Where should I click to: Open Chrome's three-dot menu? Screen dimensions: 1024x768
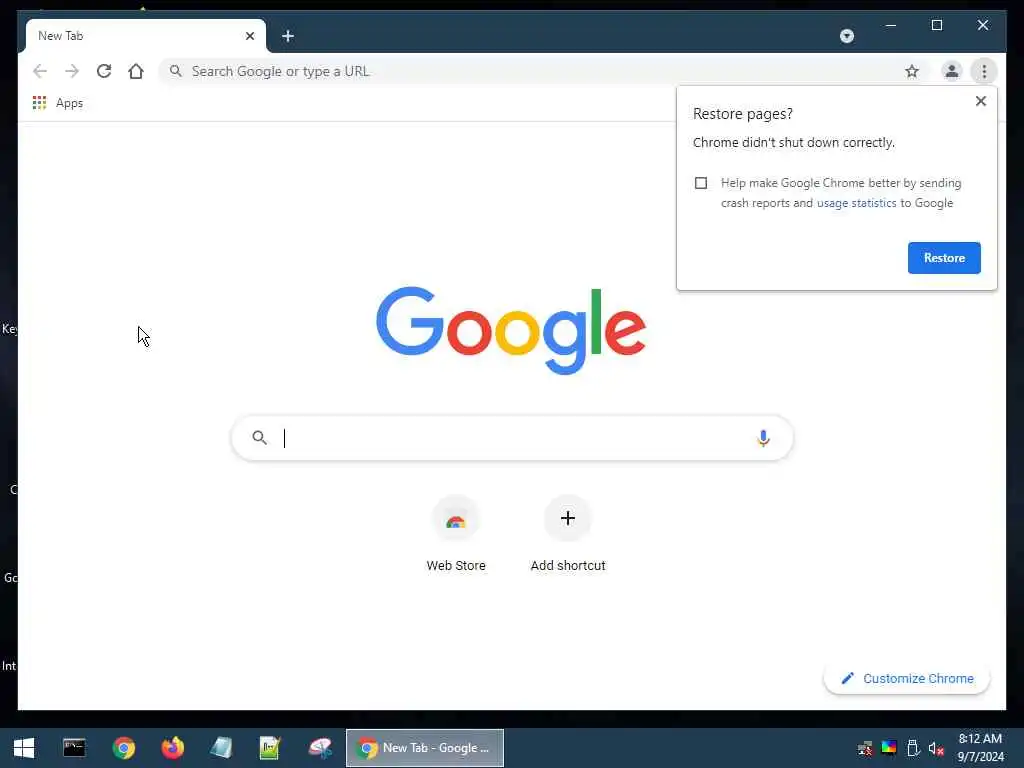(x=984, y=71)
